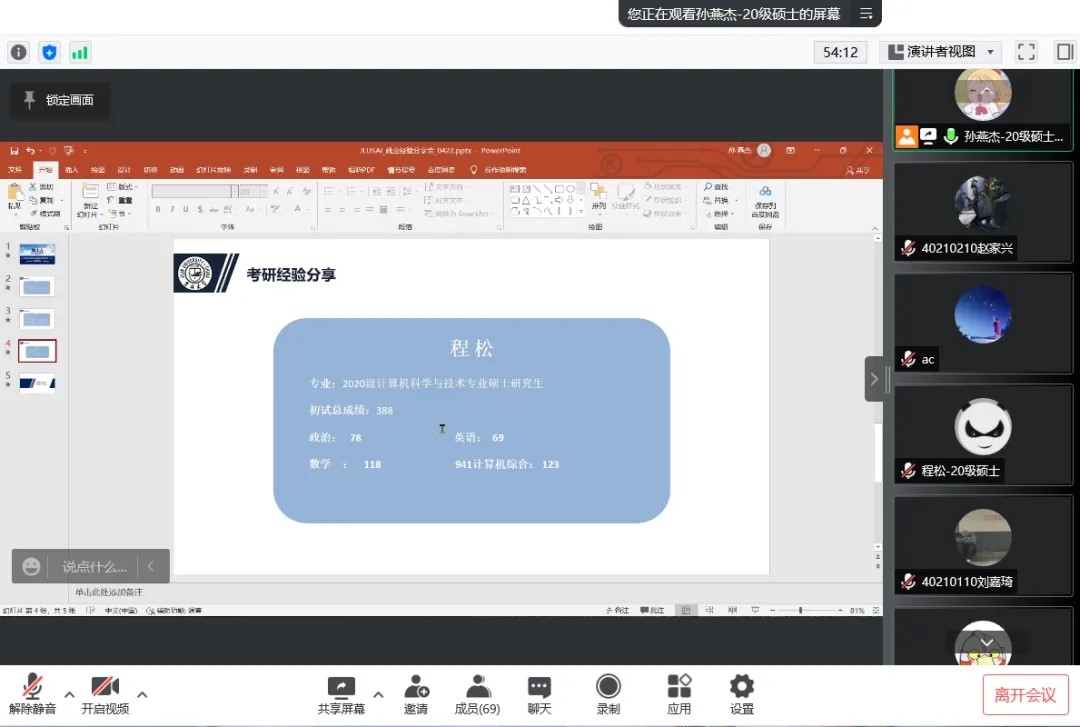This screenshot has height=727, width=1080.
Task: Collapse the participant video panel
Action: tap(874, 379)
